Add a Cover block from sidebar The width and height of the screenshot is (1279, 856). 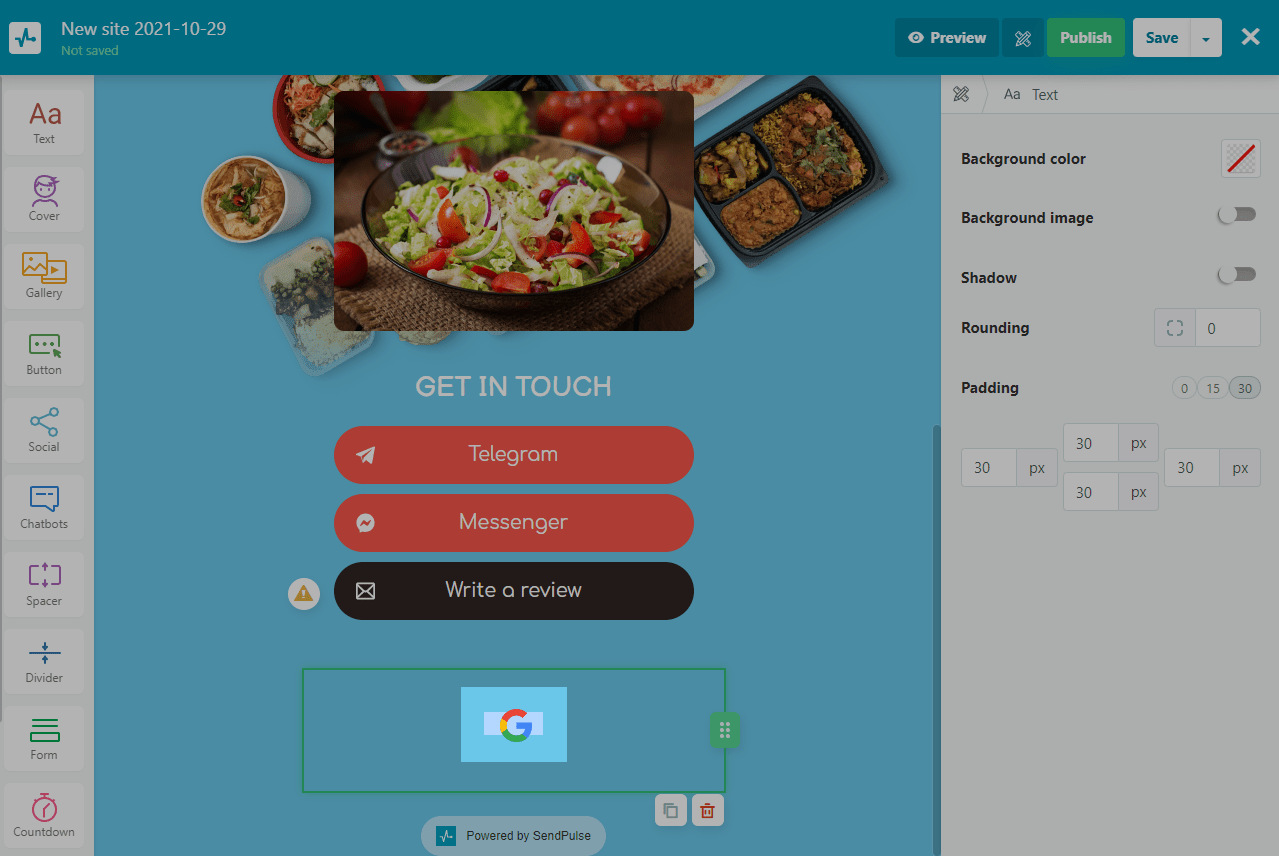(44, 199)
